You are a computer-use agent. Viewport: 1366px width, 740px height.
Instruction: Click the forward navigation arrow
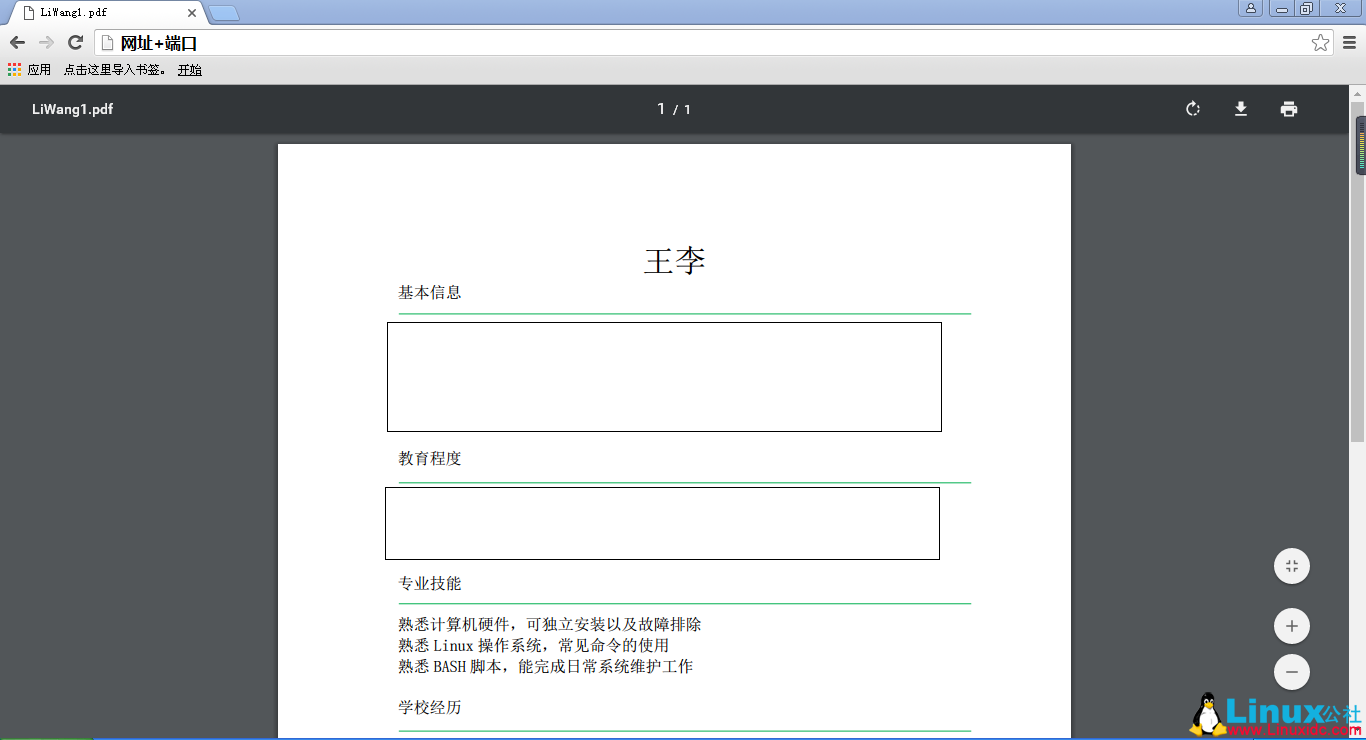click(46, 43)
